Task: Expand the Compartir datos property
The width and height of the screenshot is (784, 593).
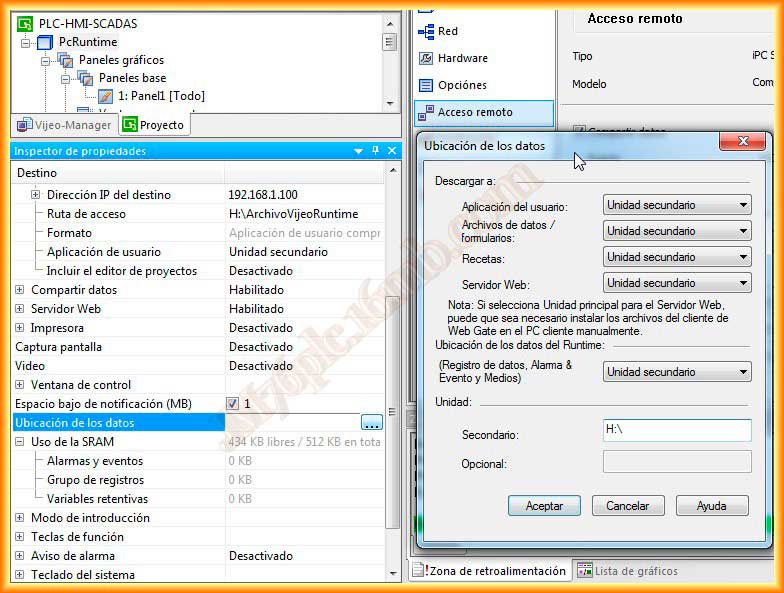Action: pos(20,290)
